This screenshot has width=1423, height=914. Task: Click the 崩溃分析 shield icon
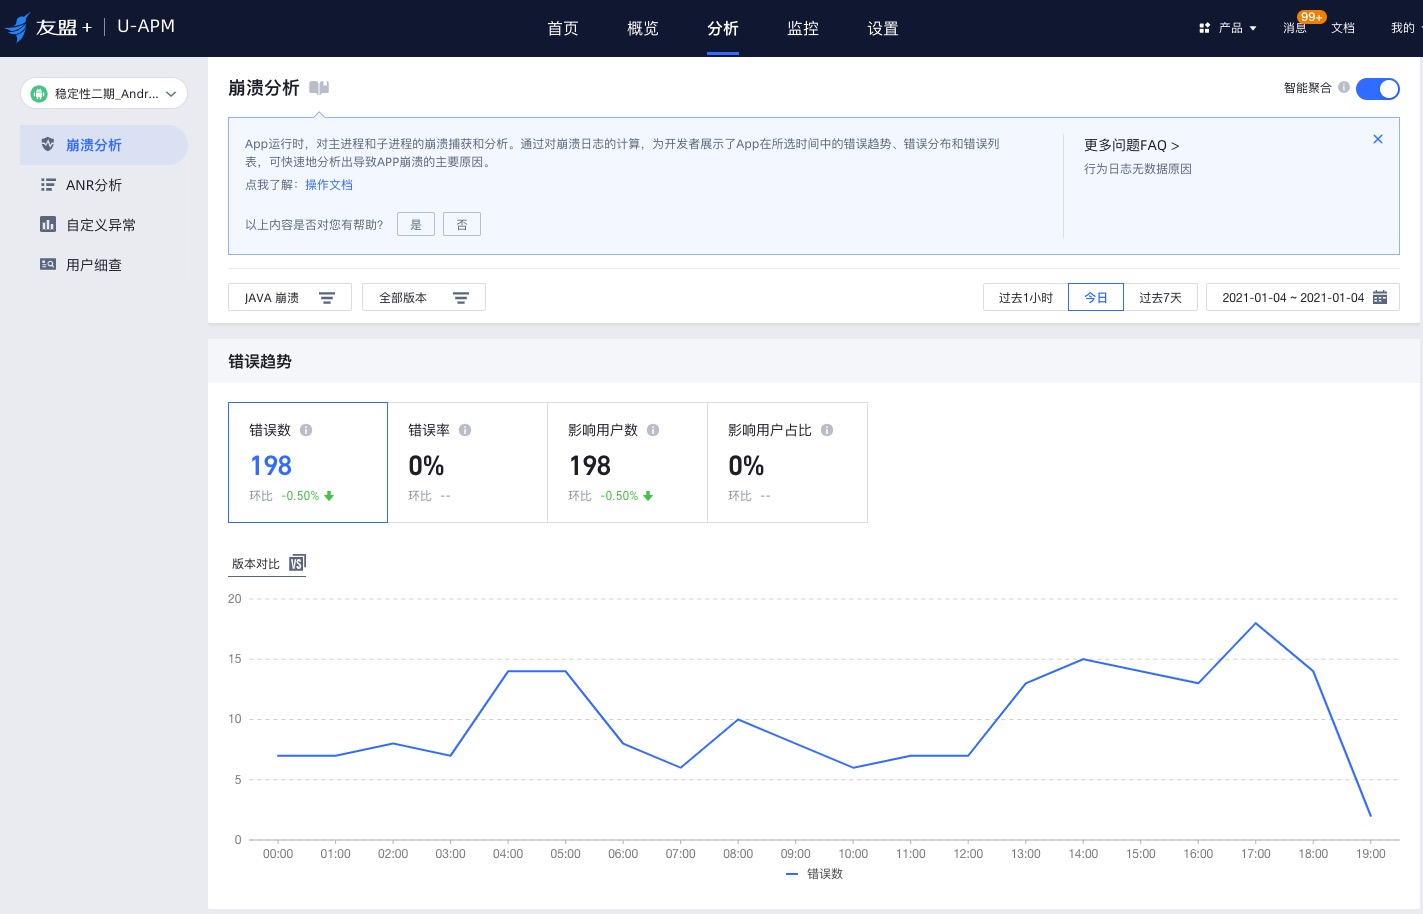point(48,144)
